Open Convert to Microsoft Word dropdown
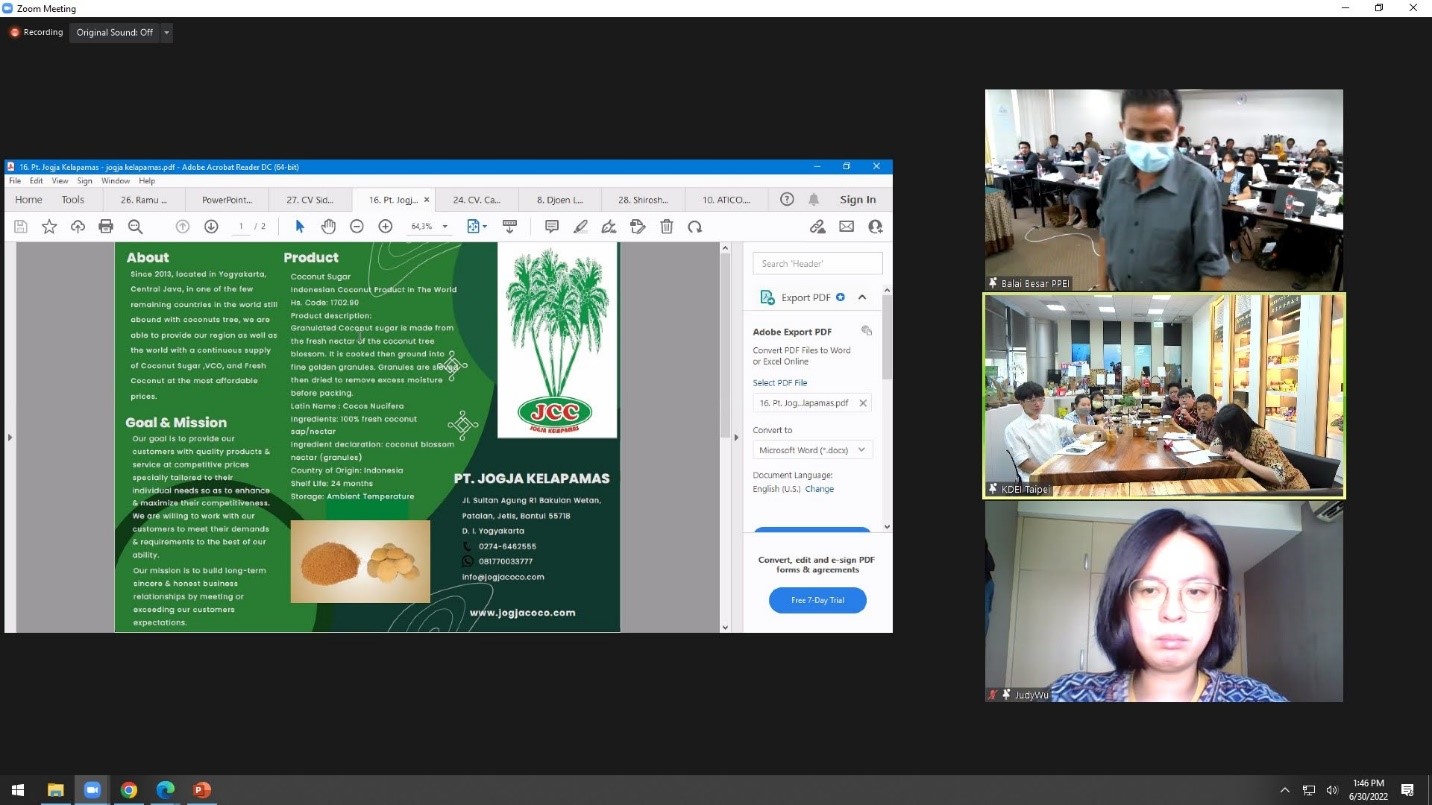The height and width of the screenshot is (805, 1432). pos(813,450)
